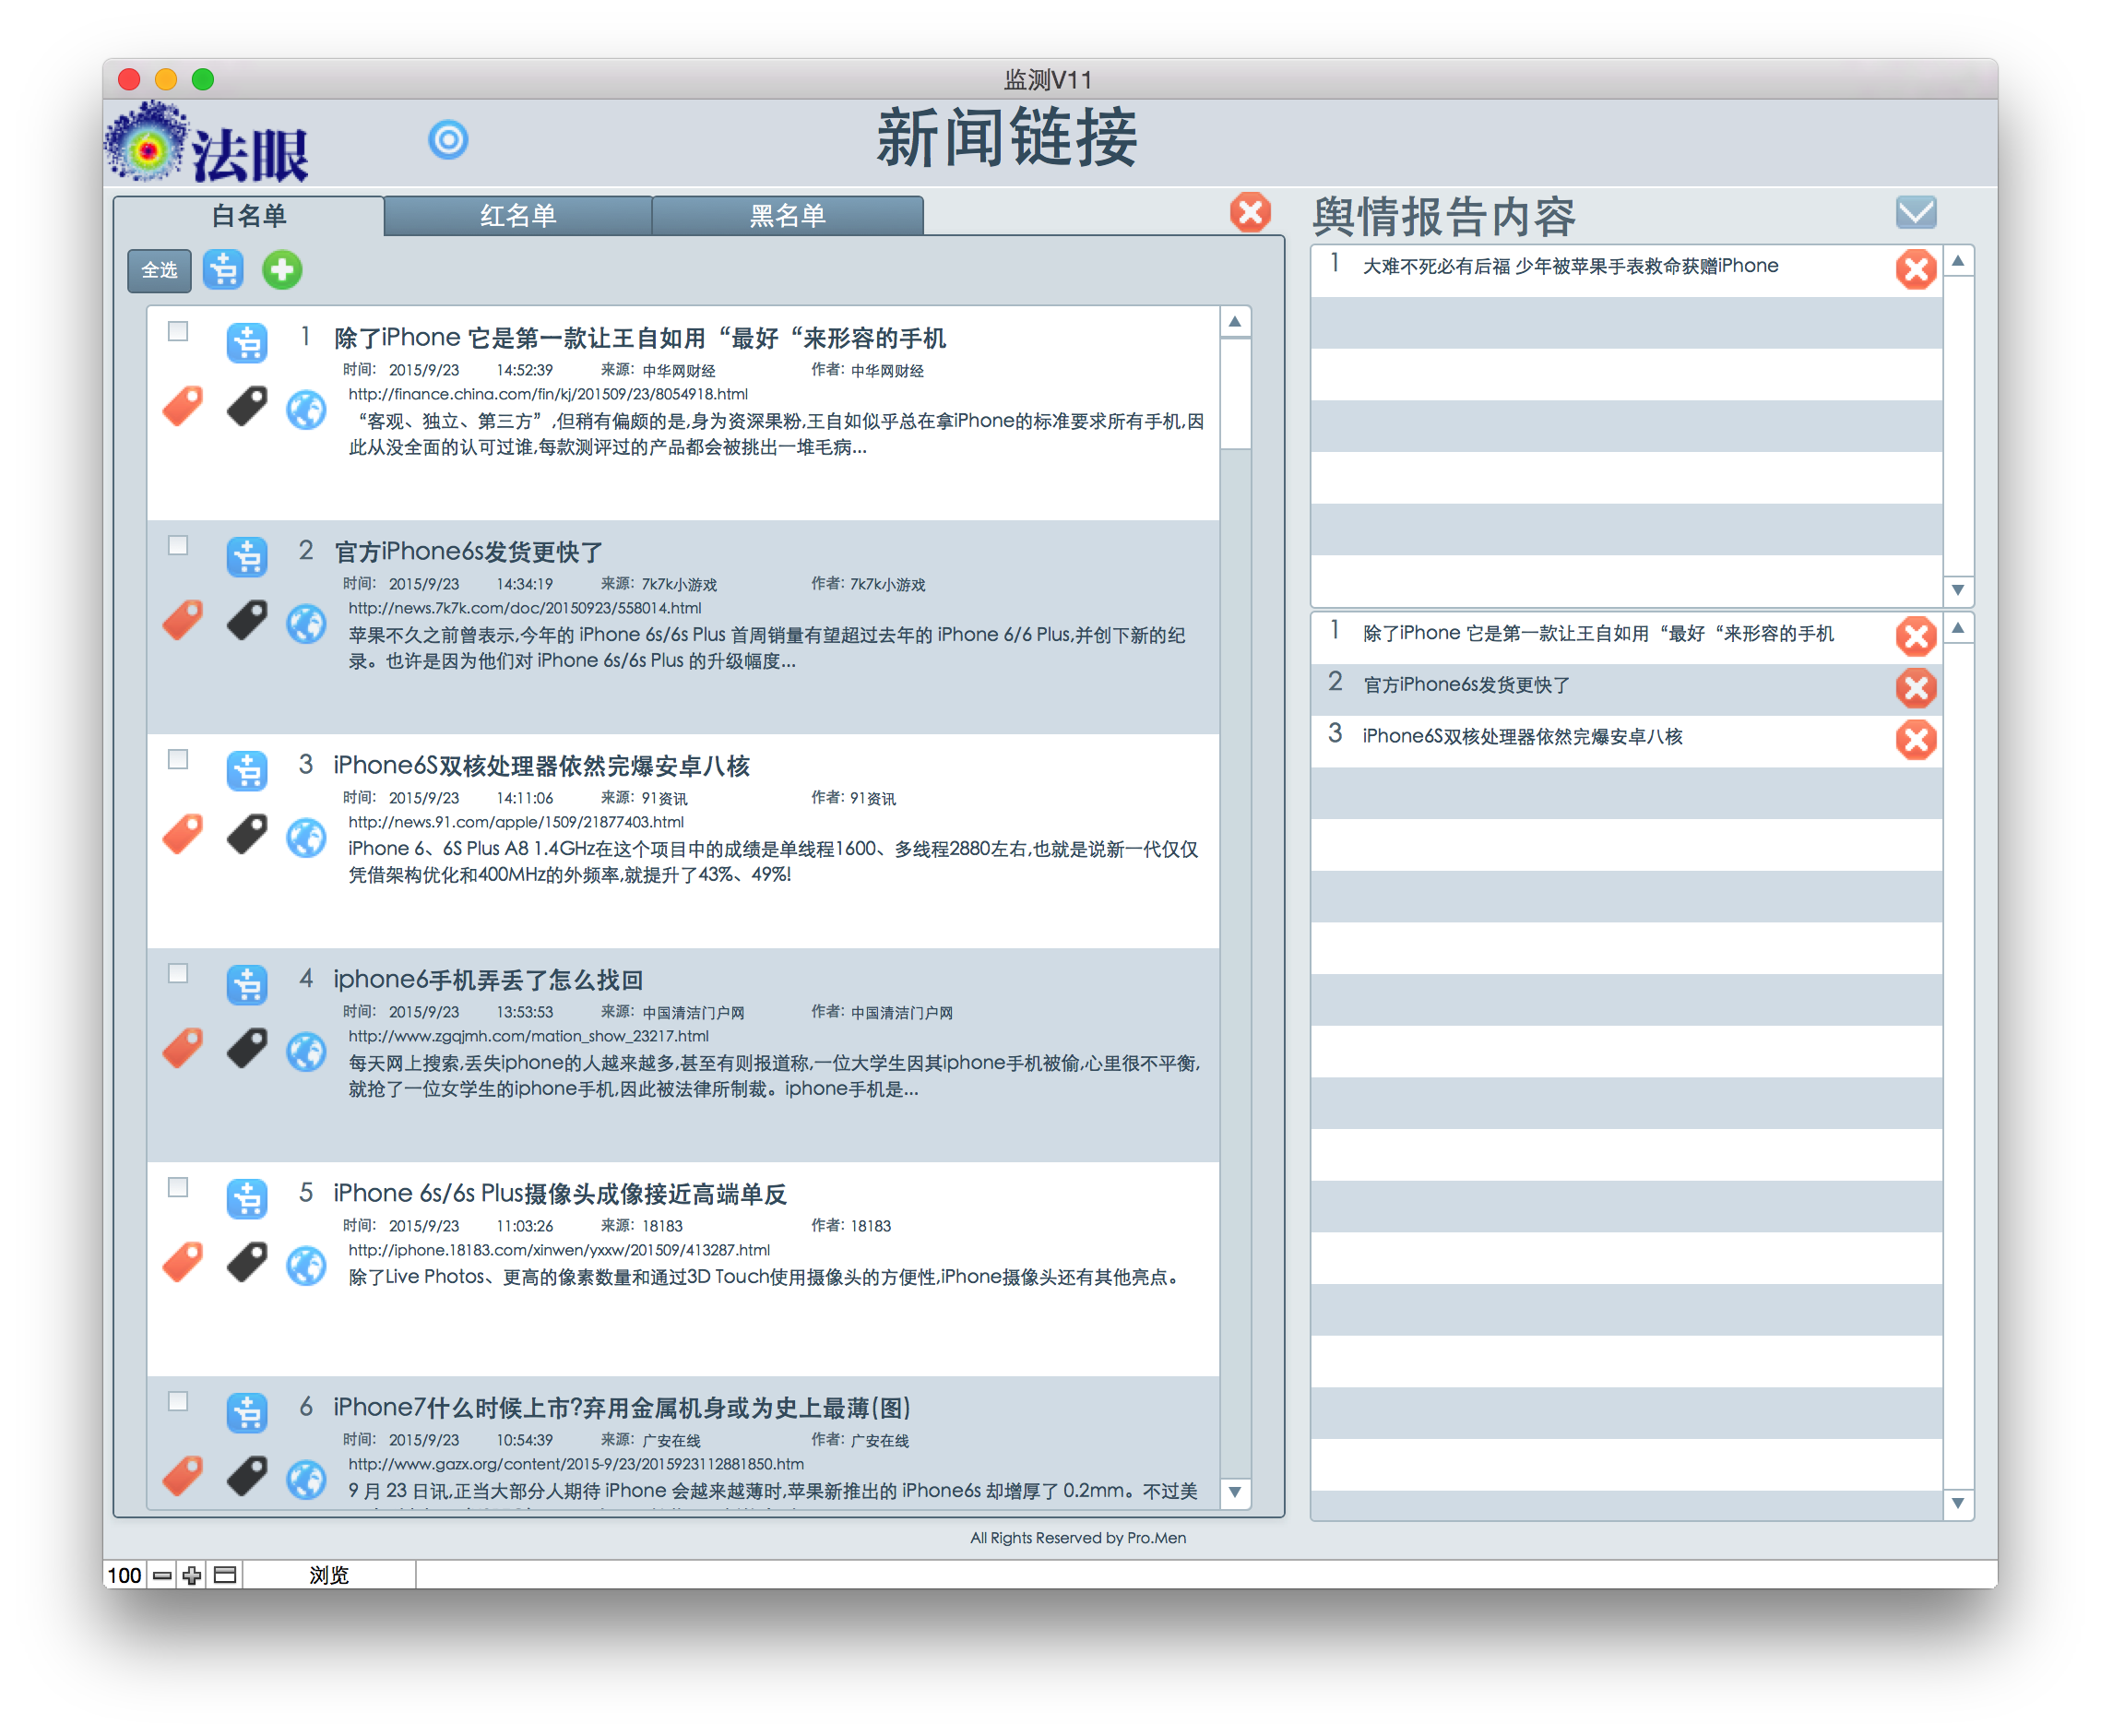
Task: Click headline iPhone7什么时候上市
Action: point(622,1407)
